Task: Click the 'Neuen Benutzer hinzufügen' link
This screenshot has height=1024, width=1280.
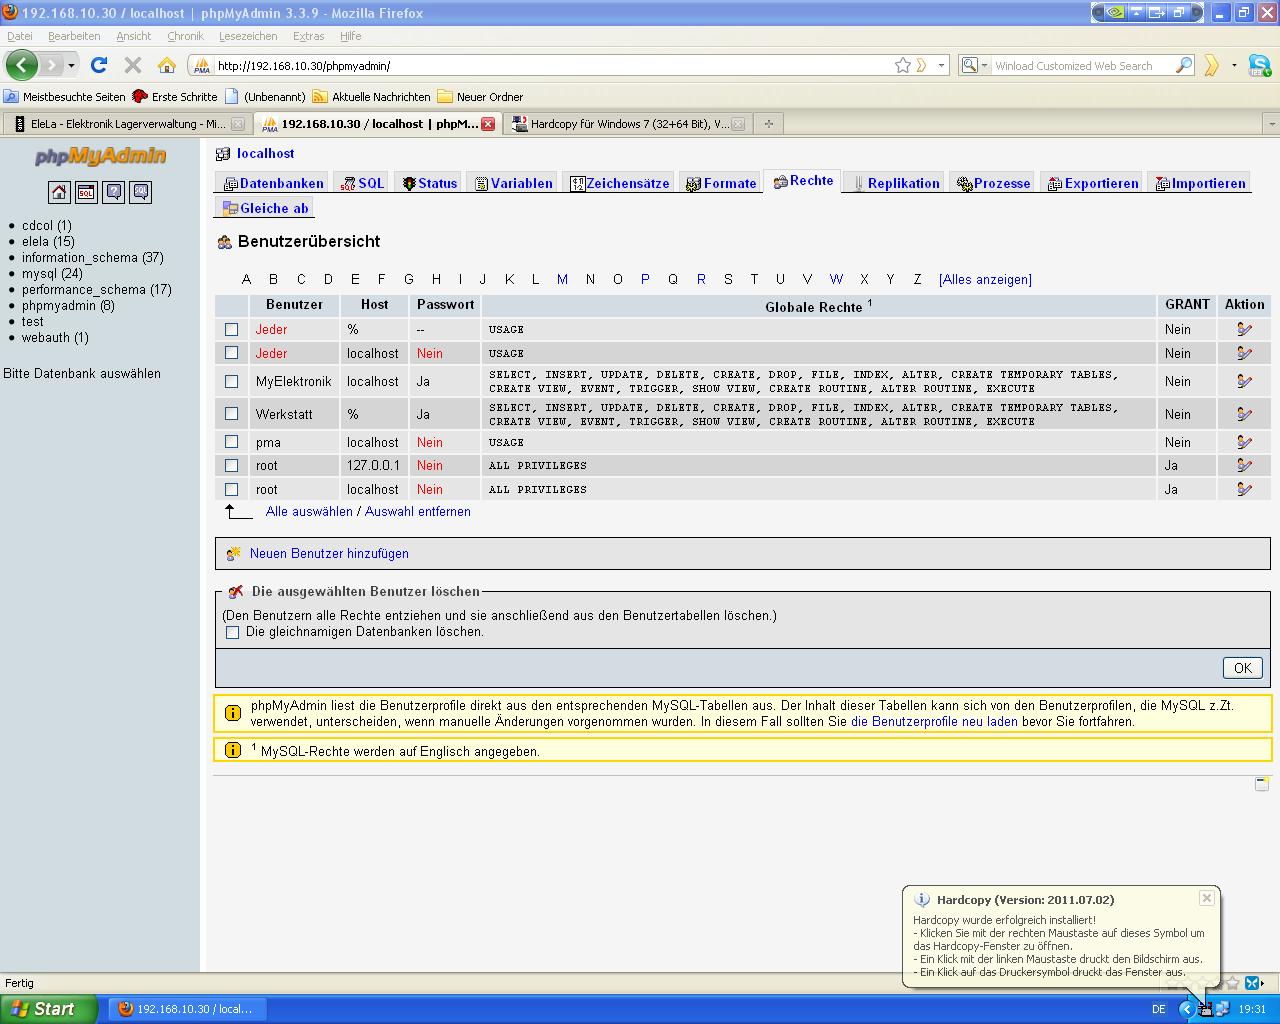Action: [329, 553]
